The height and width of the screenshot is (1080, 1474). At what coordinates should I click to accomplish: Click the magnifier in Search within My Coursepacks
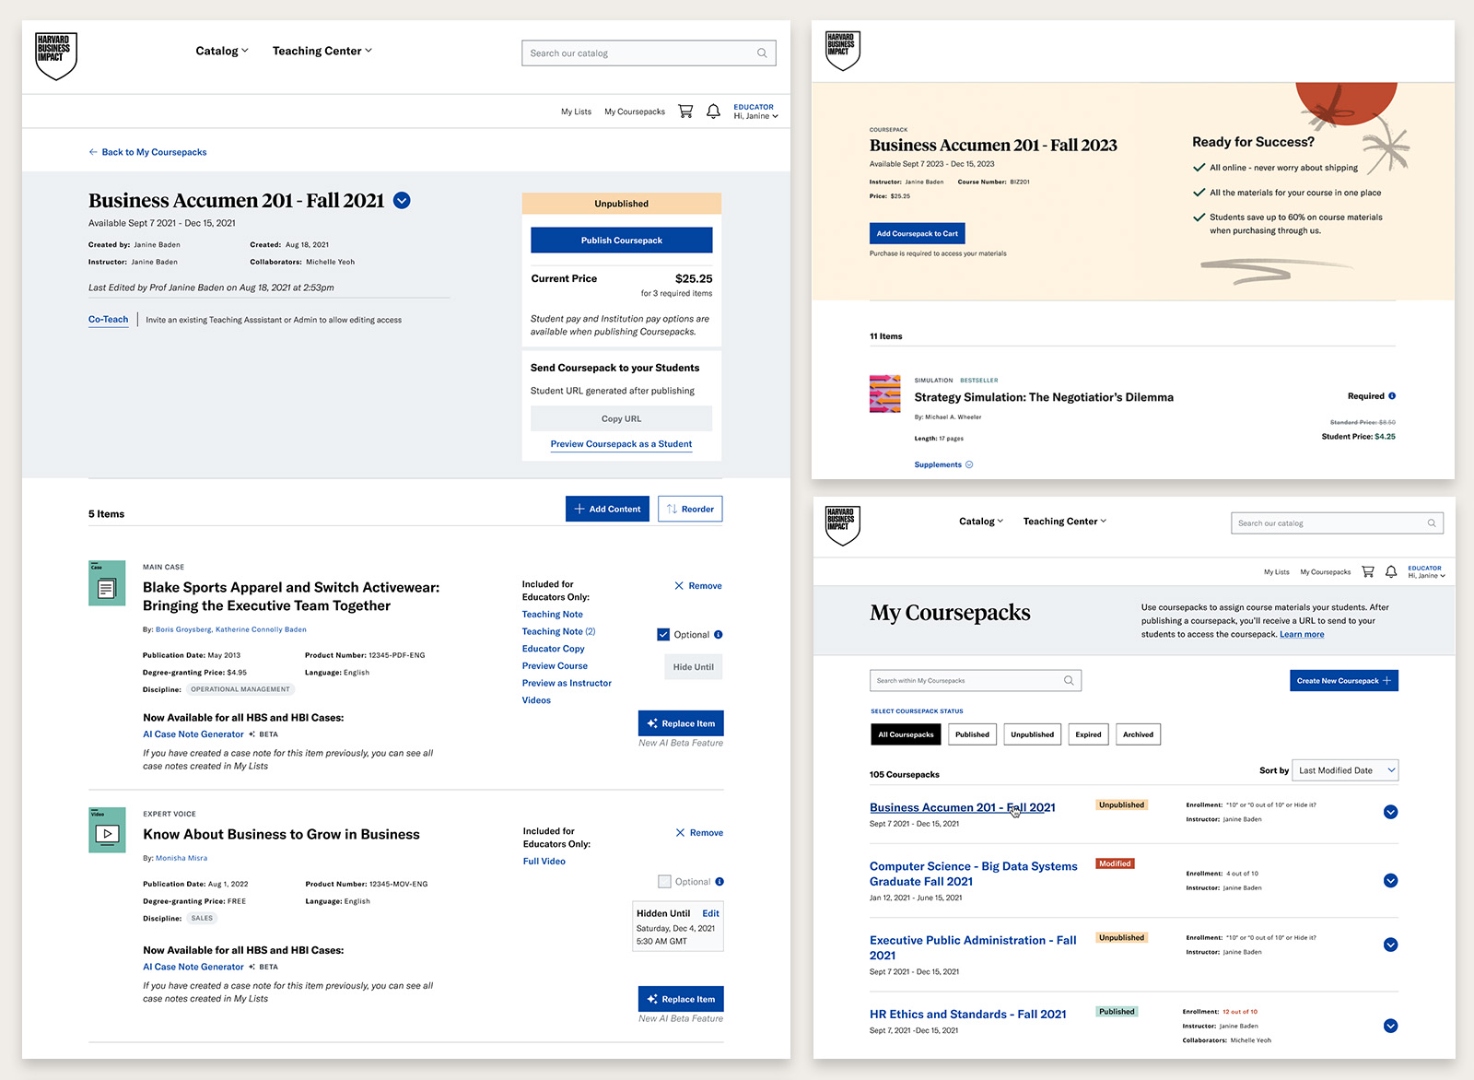(1069, 681)
